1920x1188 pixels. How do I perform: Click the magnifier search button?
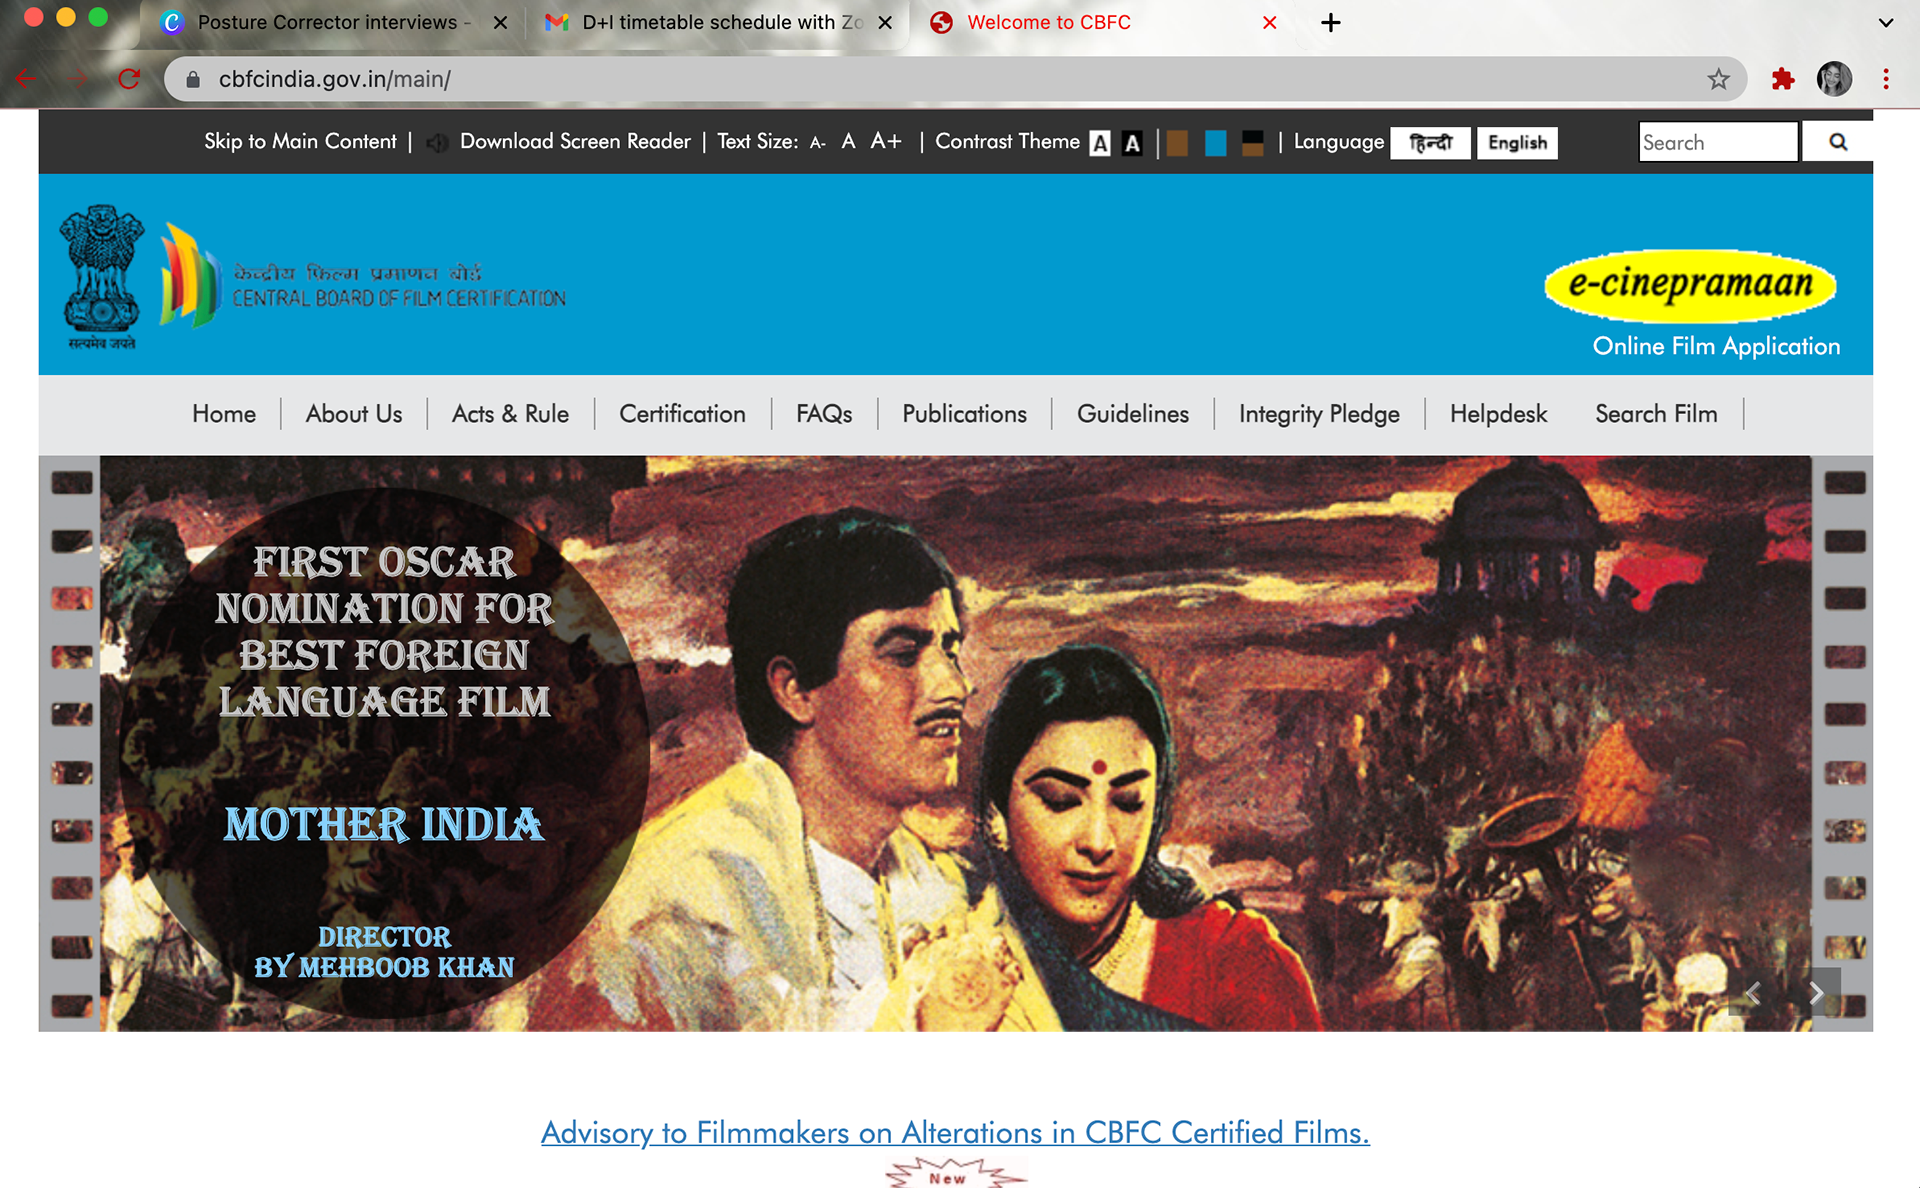click(1837, 142)
